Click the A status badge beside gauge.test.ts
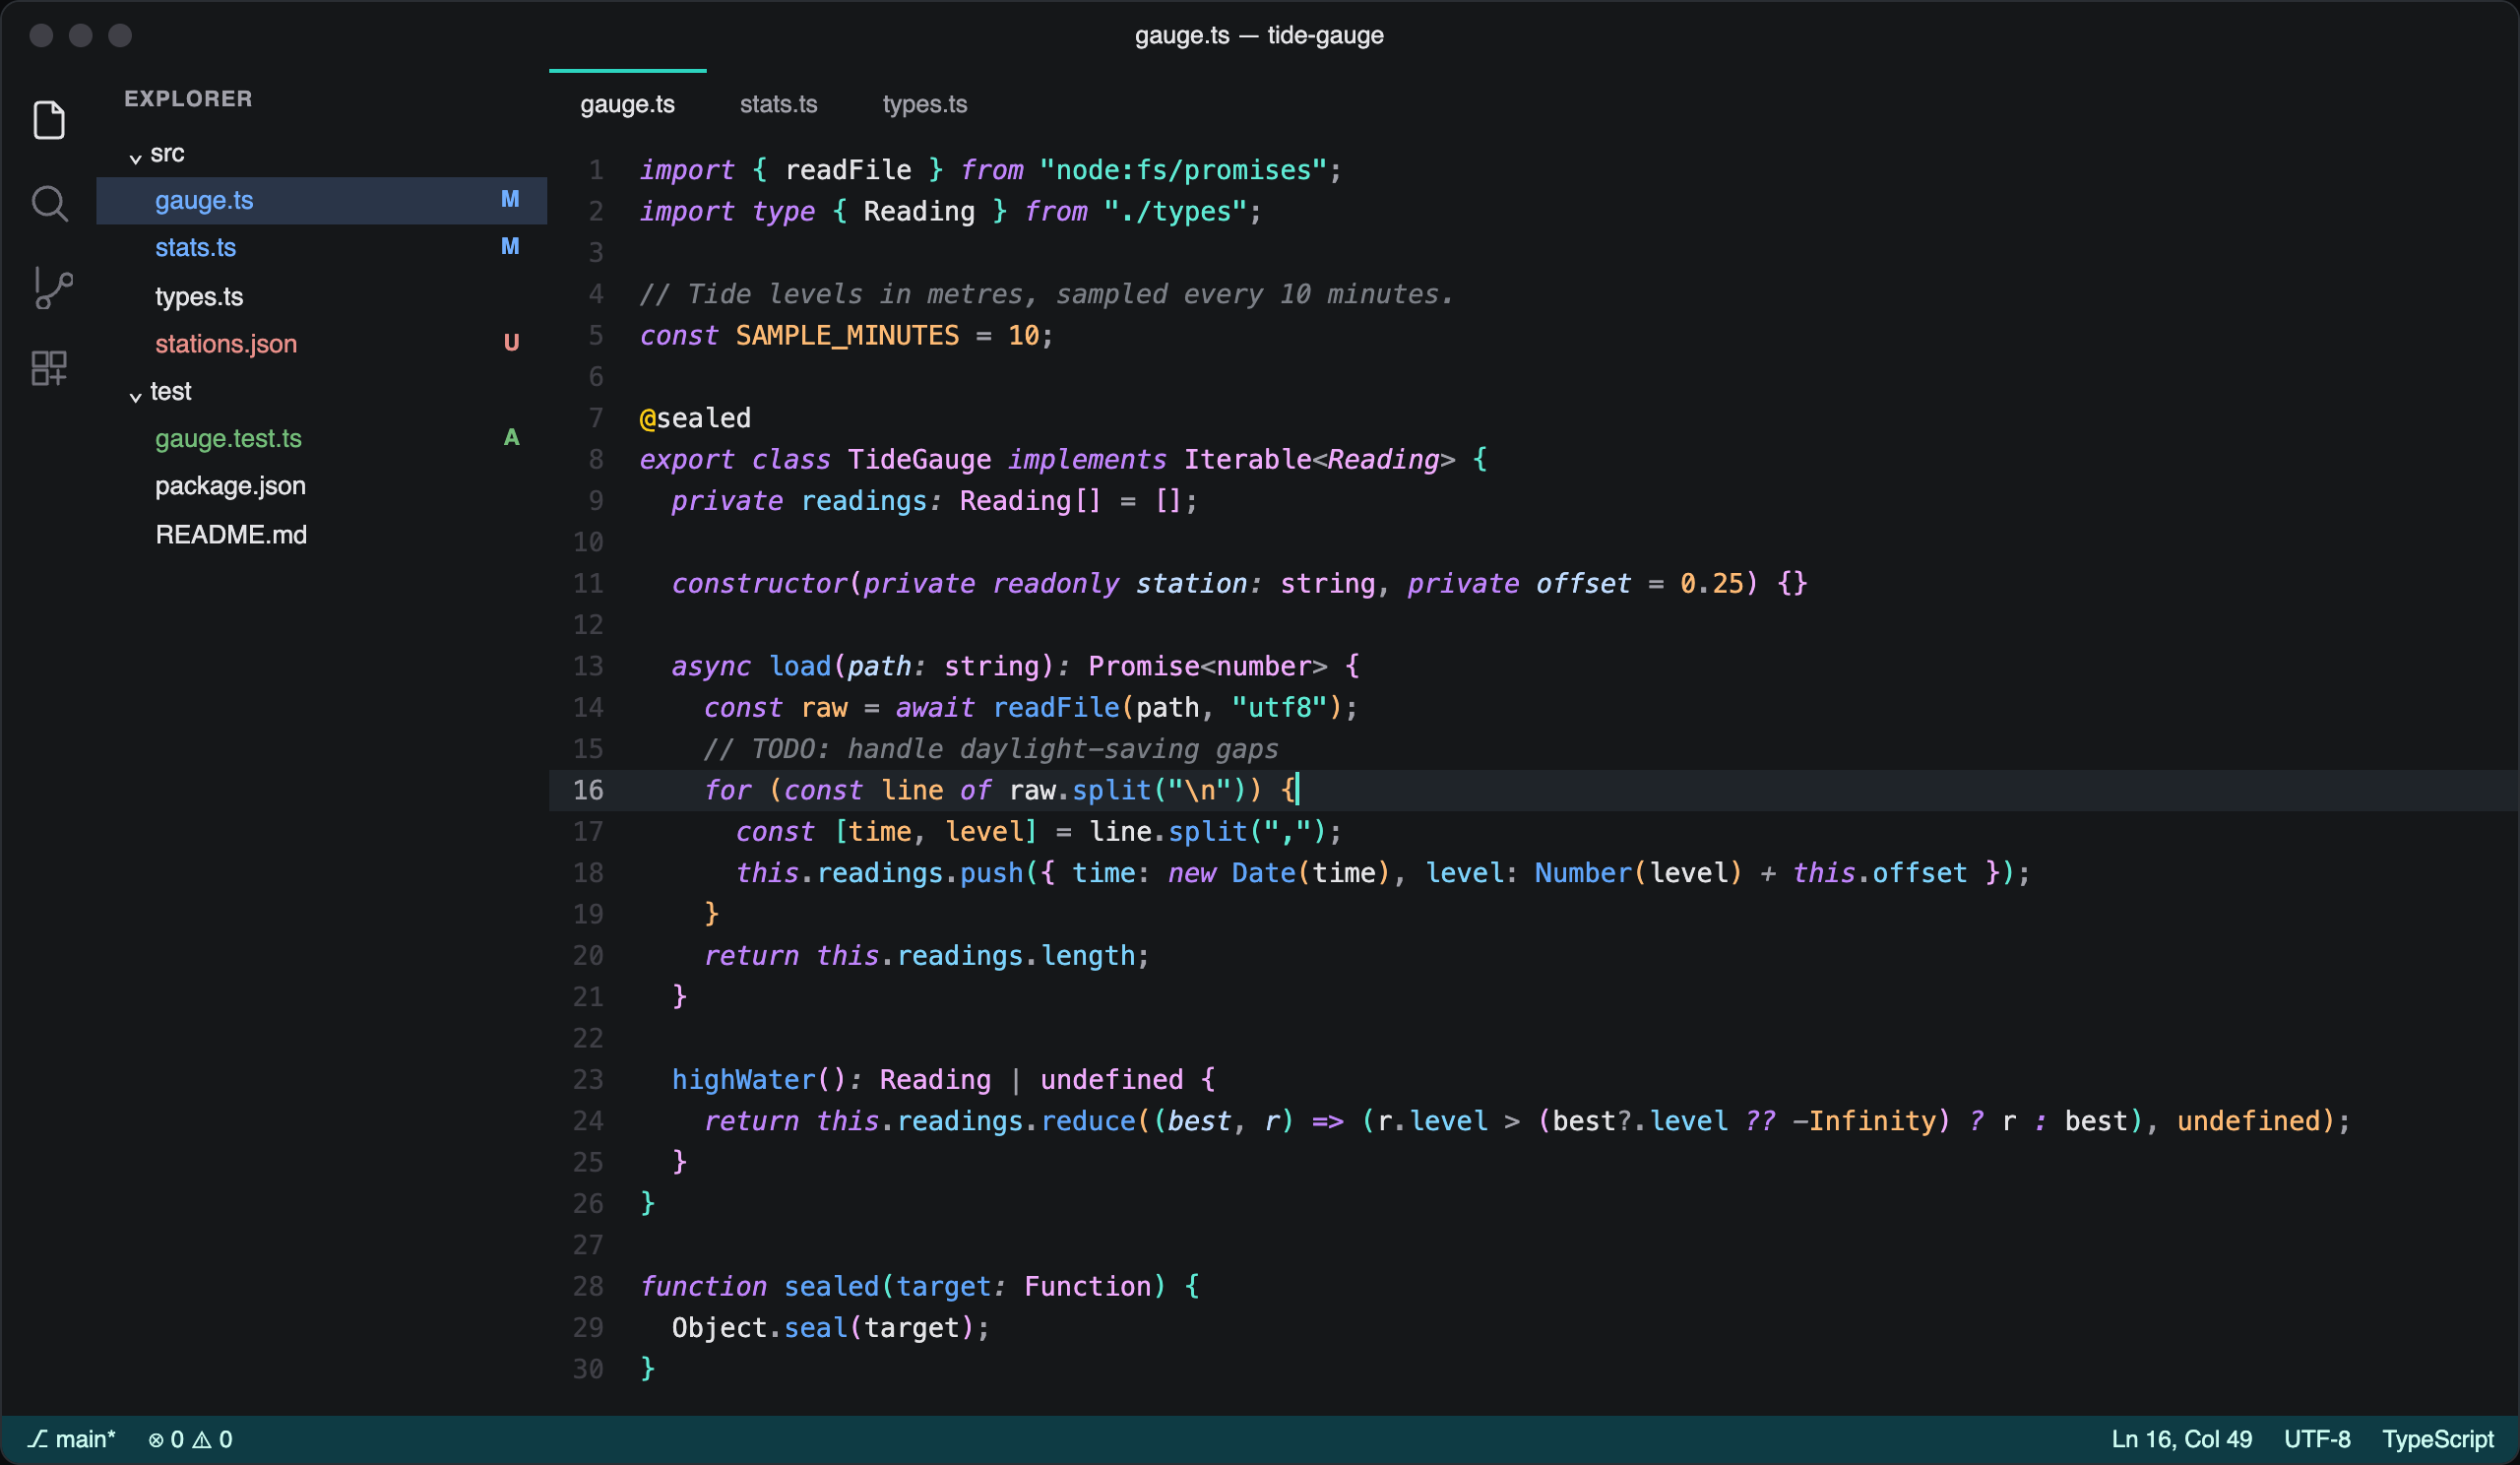 pyautogui.click(x=511, y=437)
